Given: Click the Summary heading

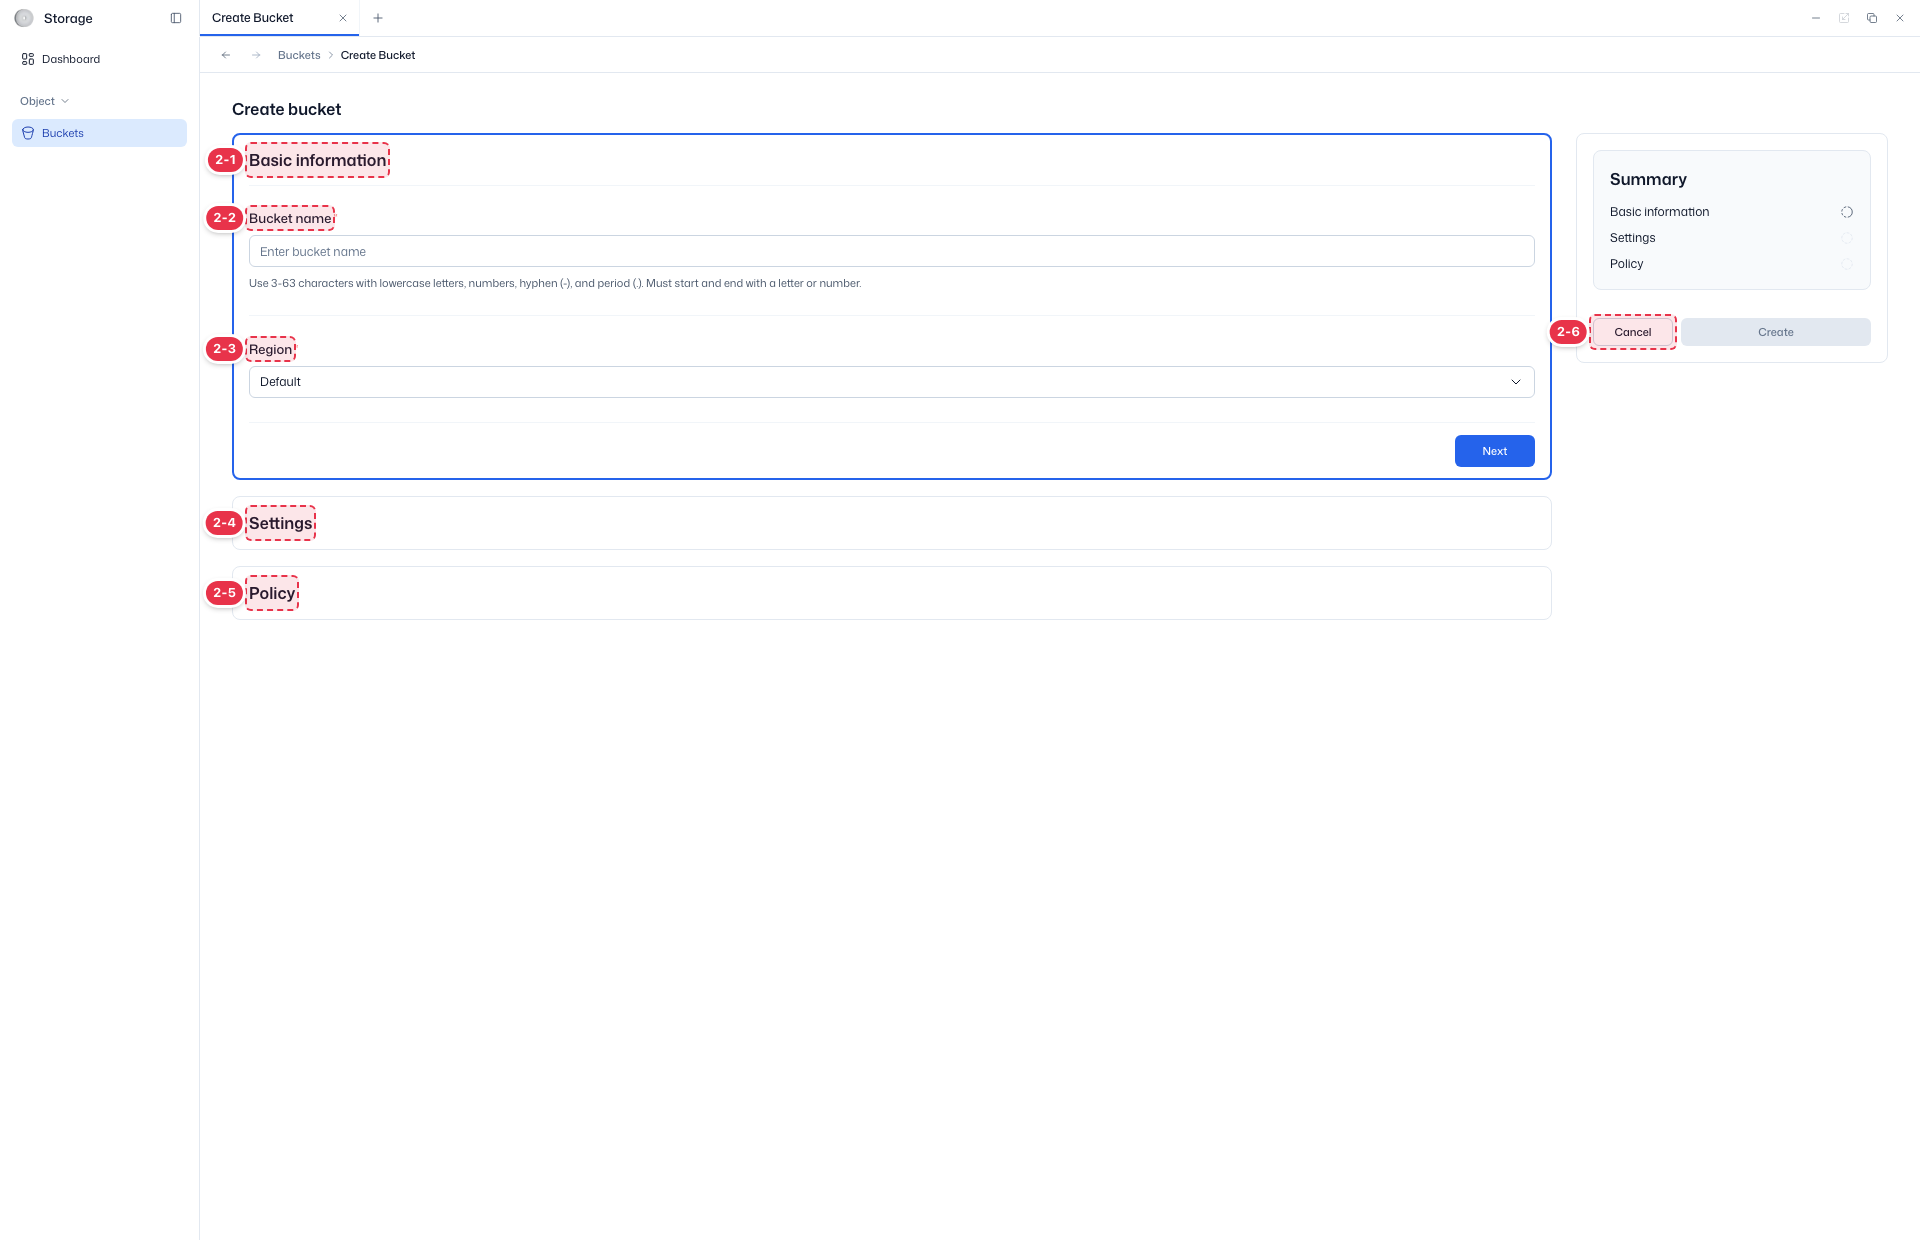Looking at the screenshot, I should [1648, 179].
